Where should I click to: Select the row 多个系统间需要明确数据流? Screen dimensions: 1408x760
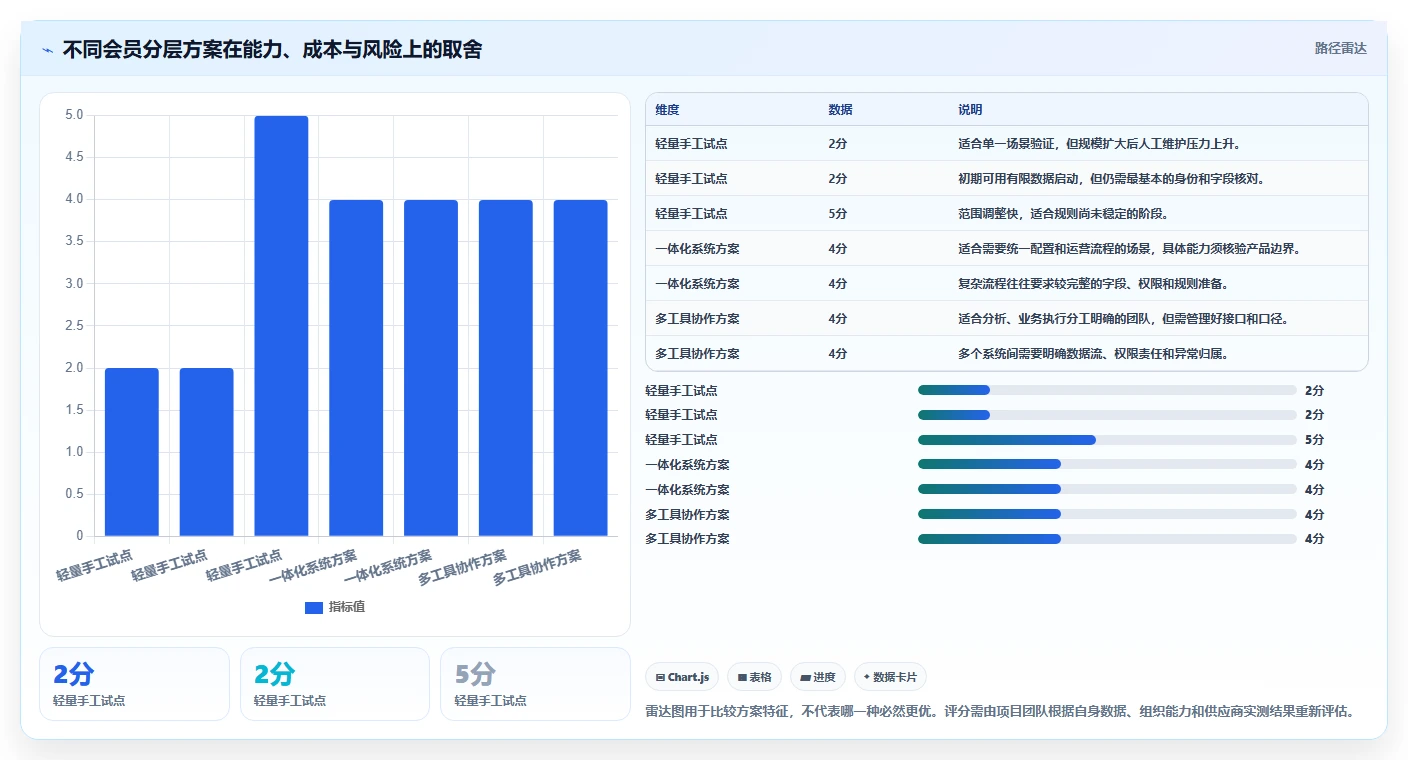1007,353
